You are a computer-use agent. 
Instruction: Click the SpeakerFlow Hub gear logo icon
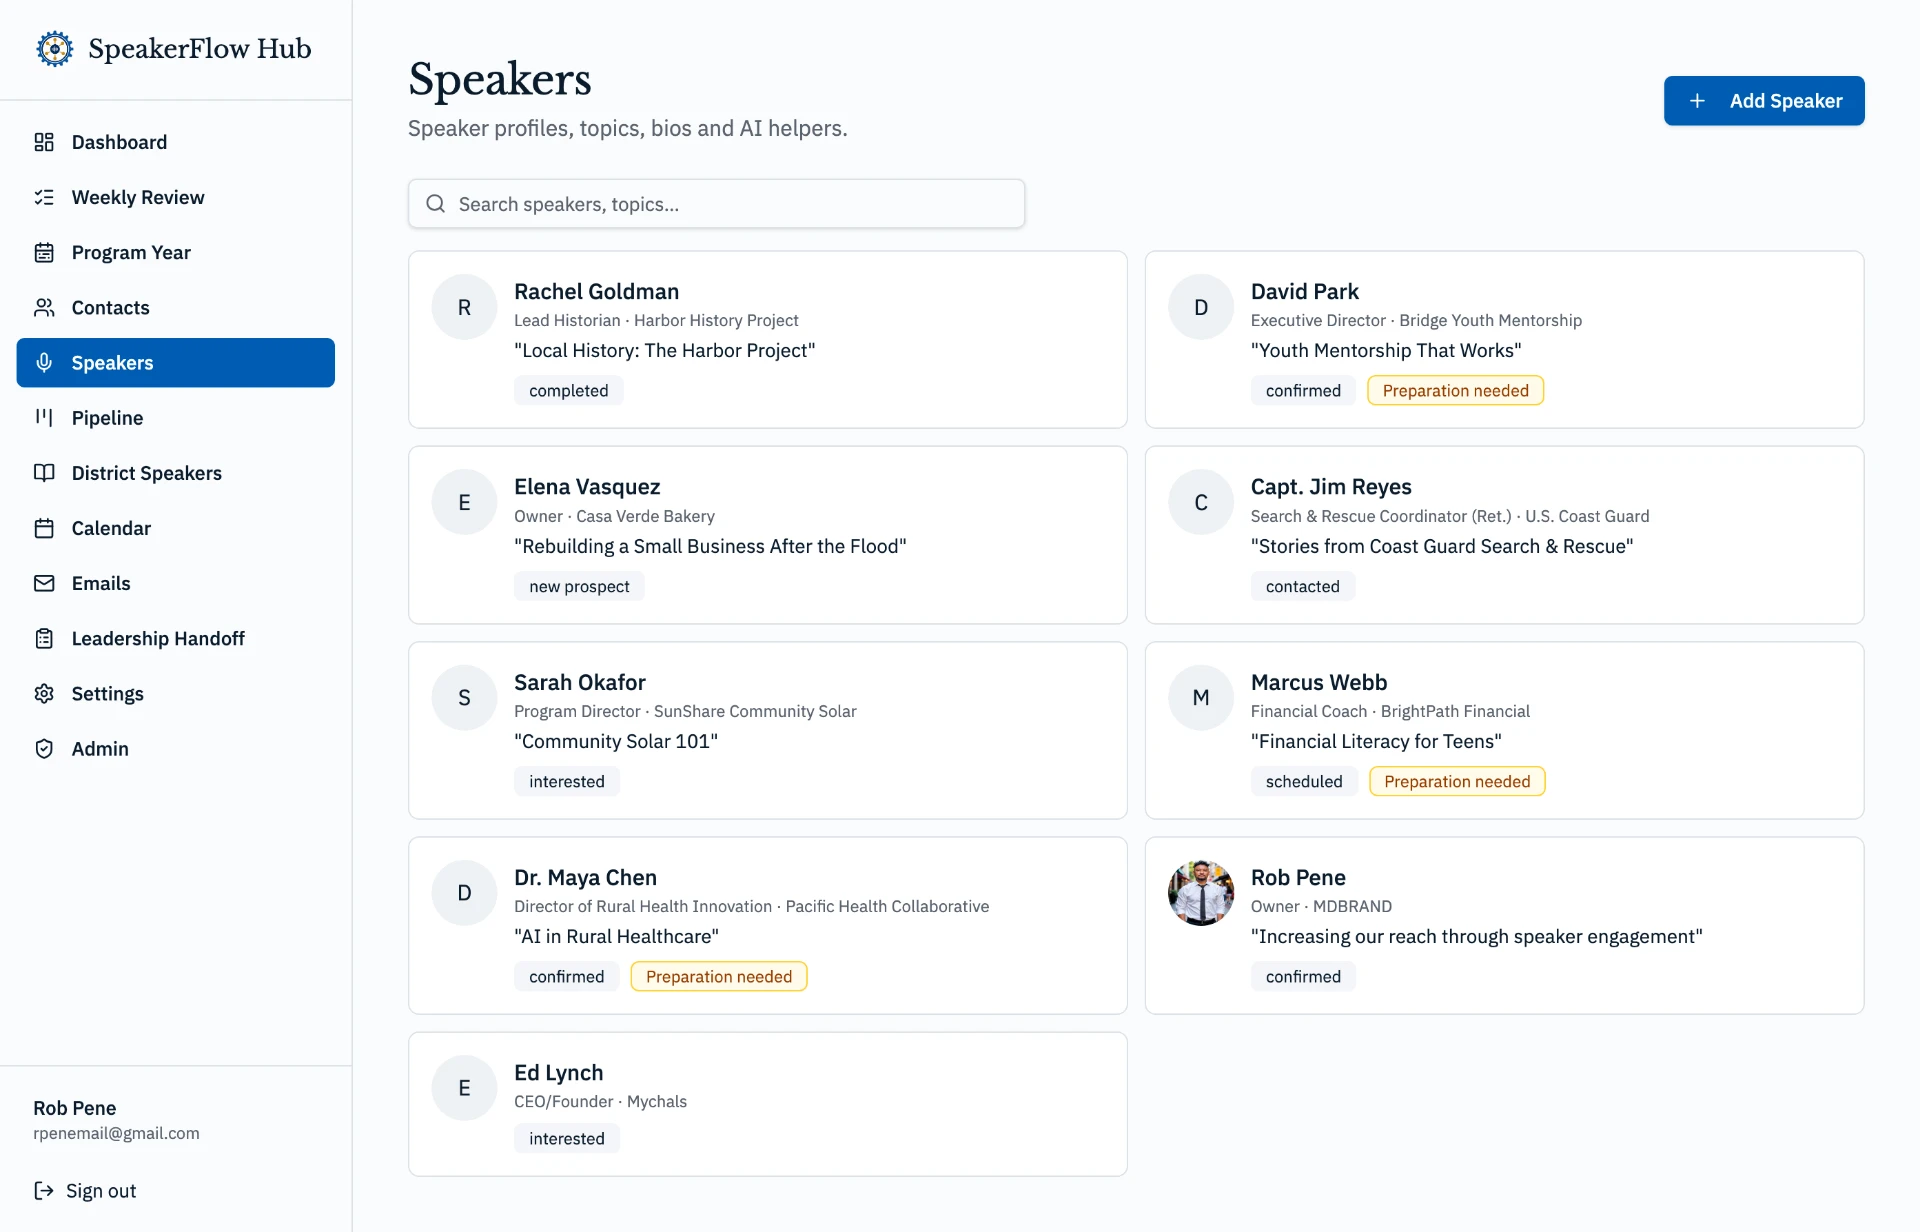click(x=55, y=48)
